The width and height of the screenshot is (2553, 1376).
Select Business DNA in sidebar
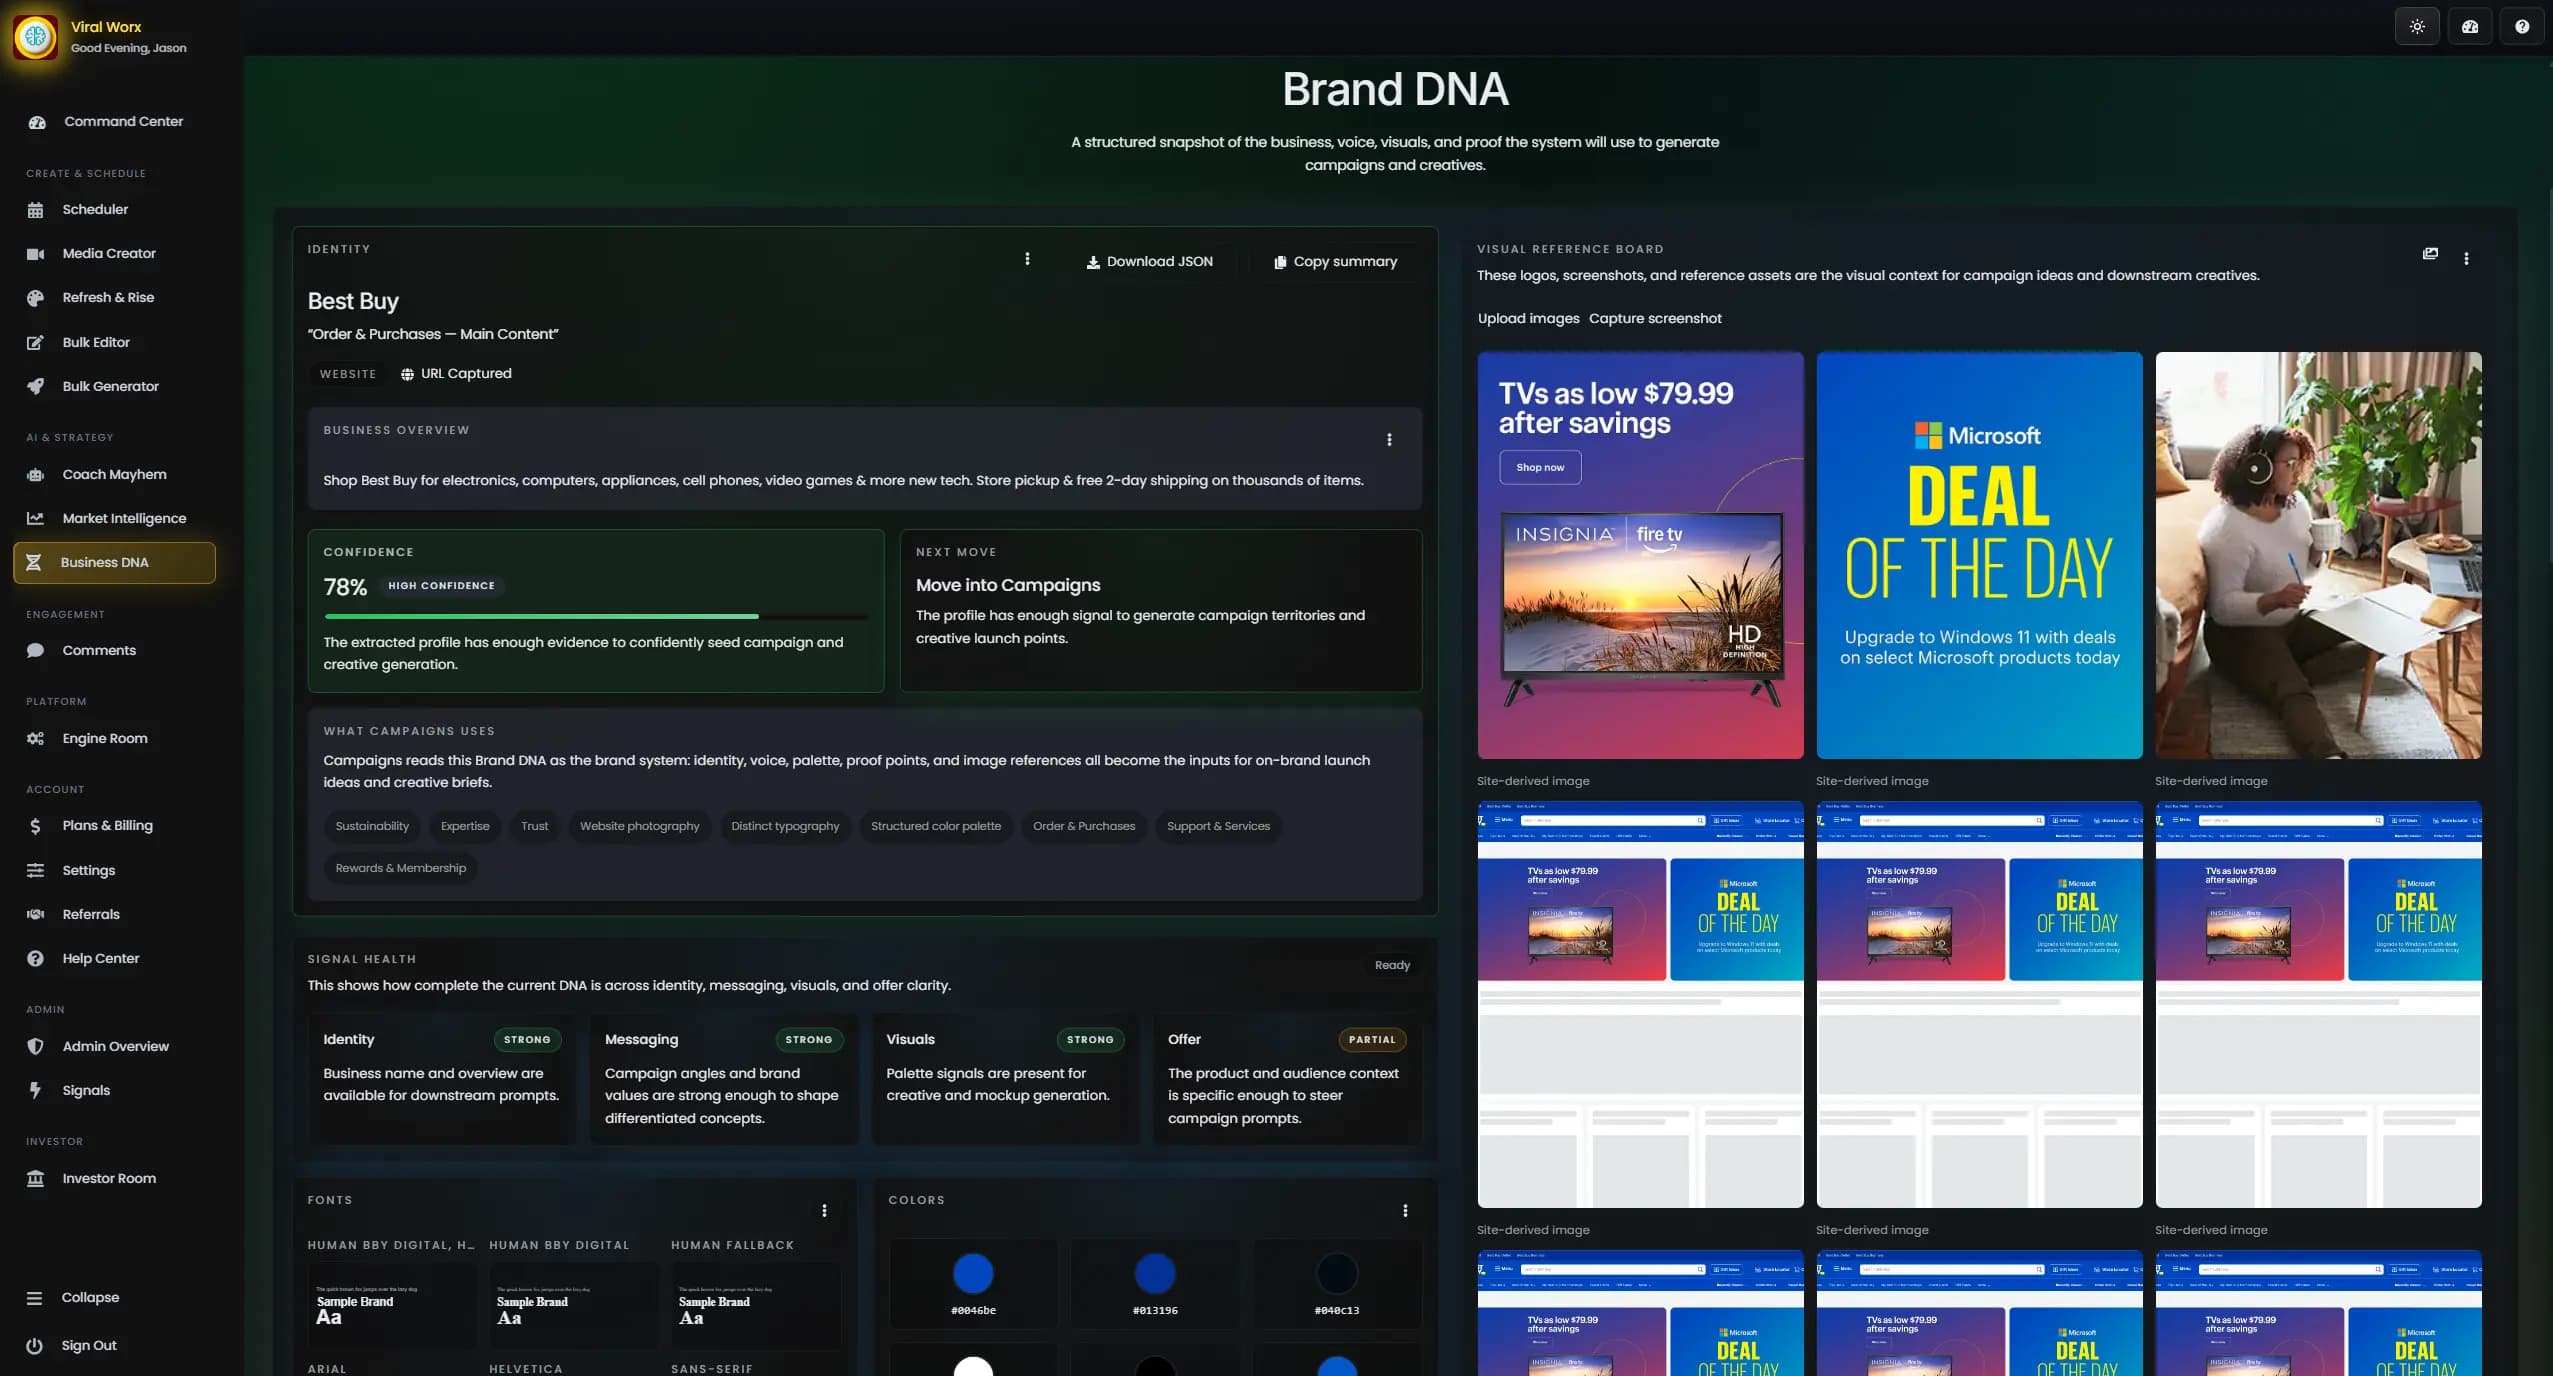pos(114,562)
